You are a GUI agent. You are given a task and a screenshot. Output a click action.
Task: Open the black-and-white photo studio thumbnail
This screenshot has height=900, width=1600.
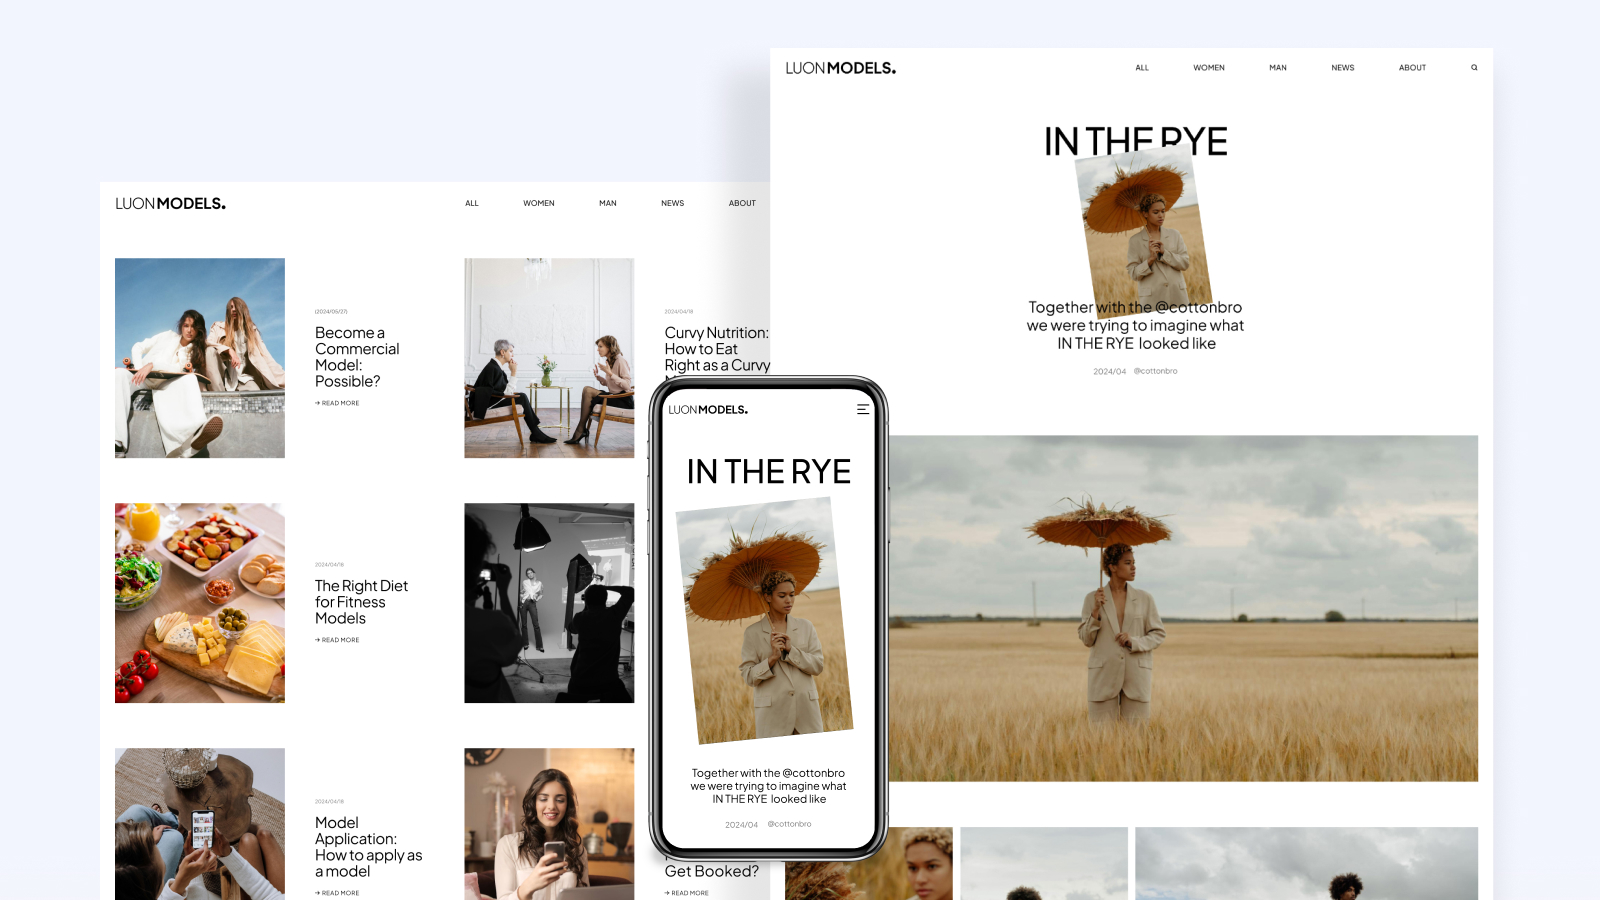(x=549, y=603)
